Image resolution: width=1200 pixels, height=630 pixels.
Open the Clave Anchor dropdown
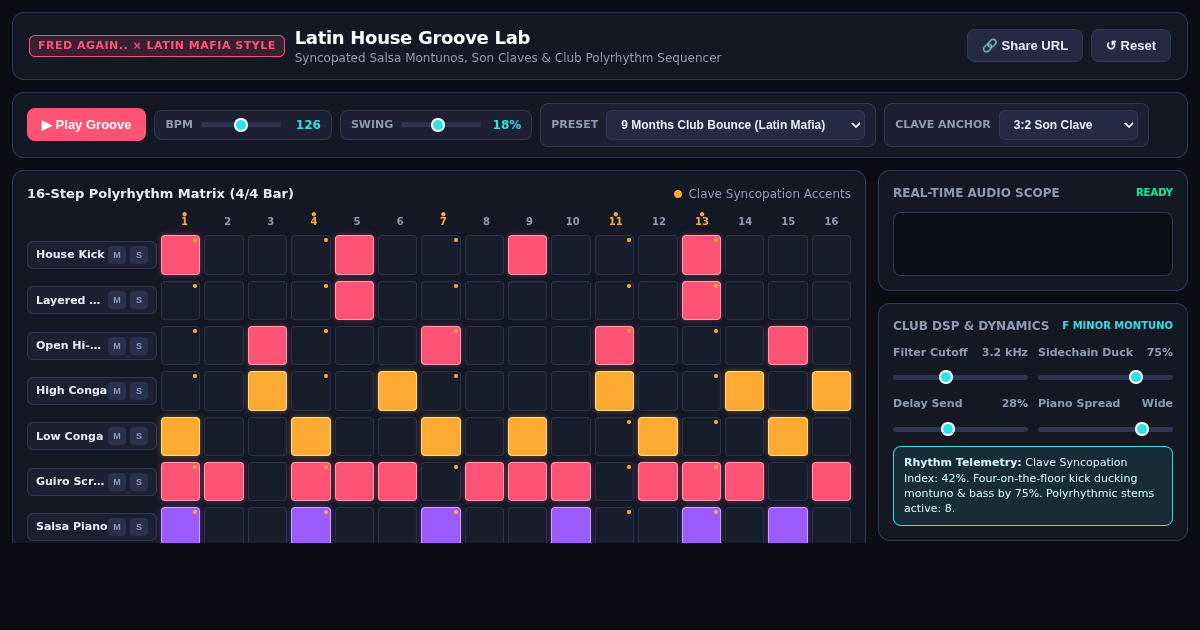pos(1068,125)
